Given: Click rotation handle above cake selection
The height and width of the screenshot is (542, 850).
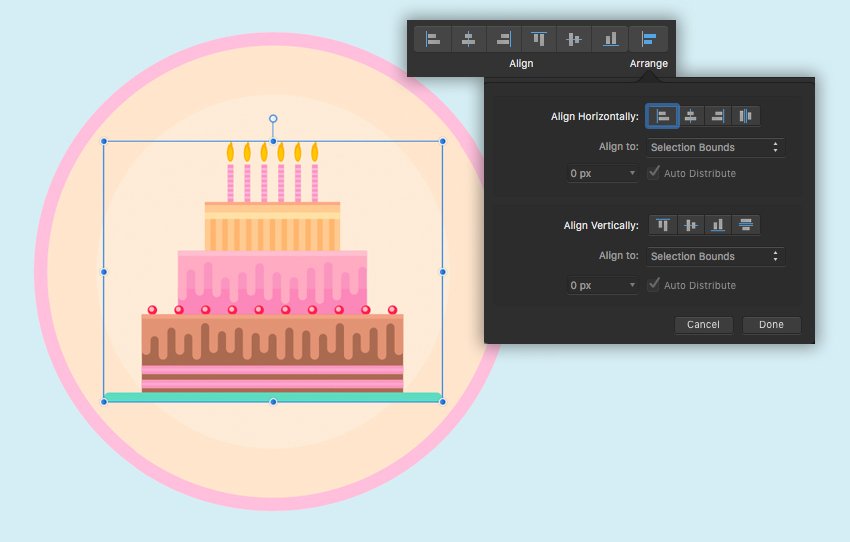Looking at the screenshot, I should click(x=273, y=119).
